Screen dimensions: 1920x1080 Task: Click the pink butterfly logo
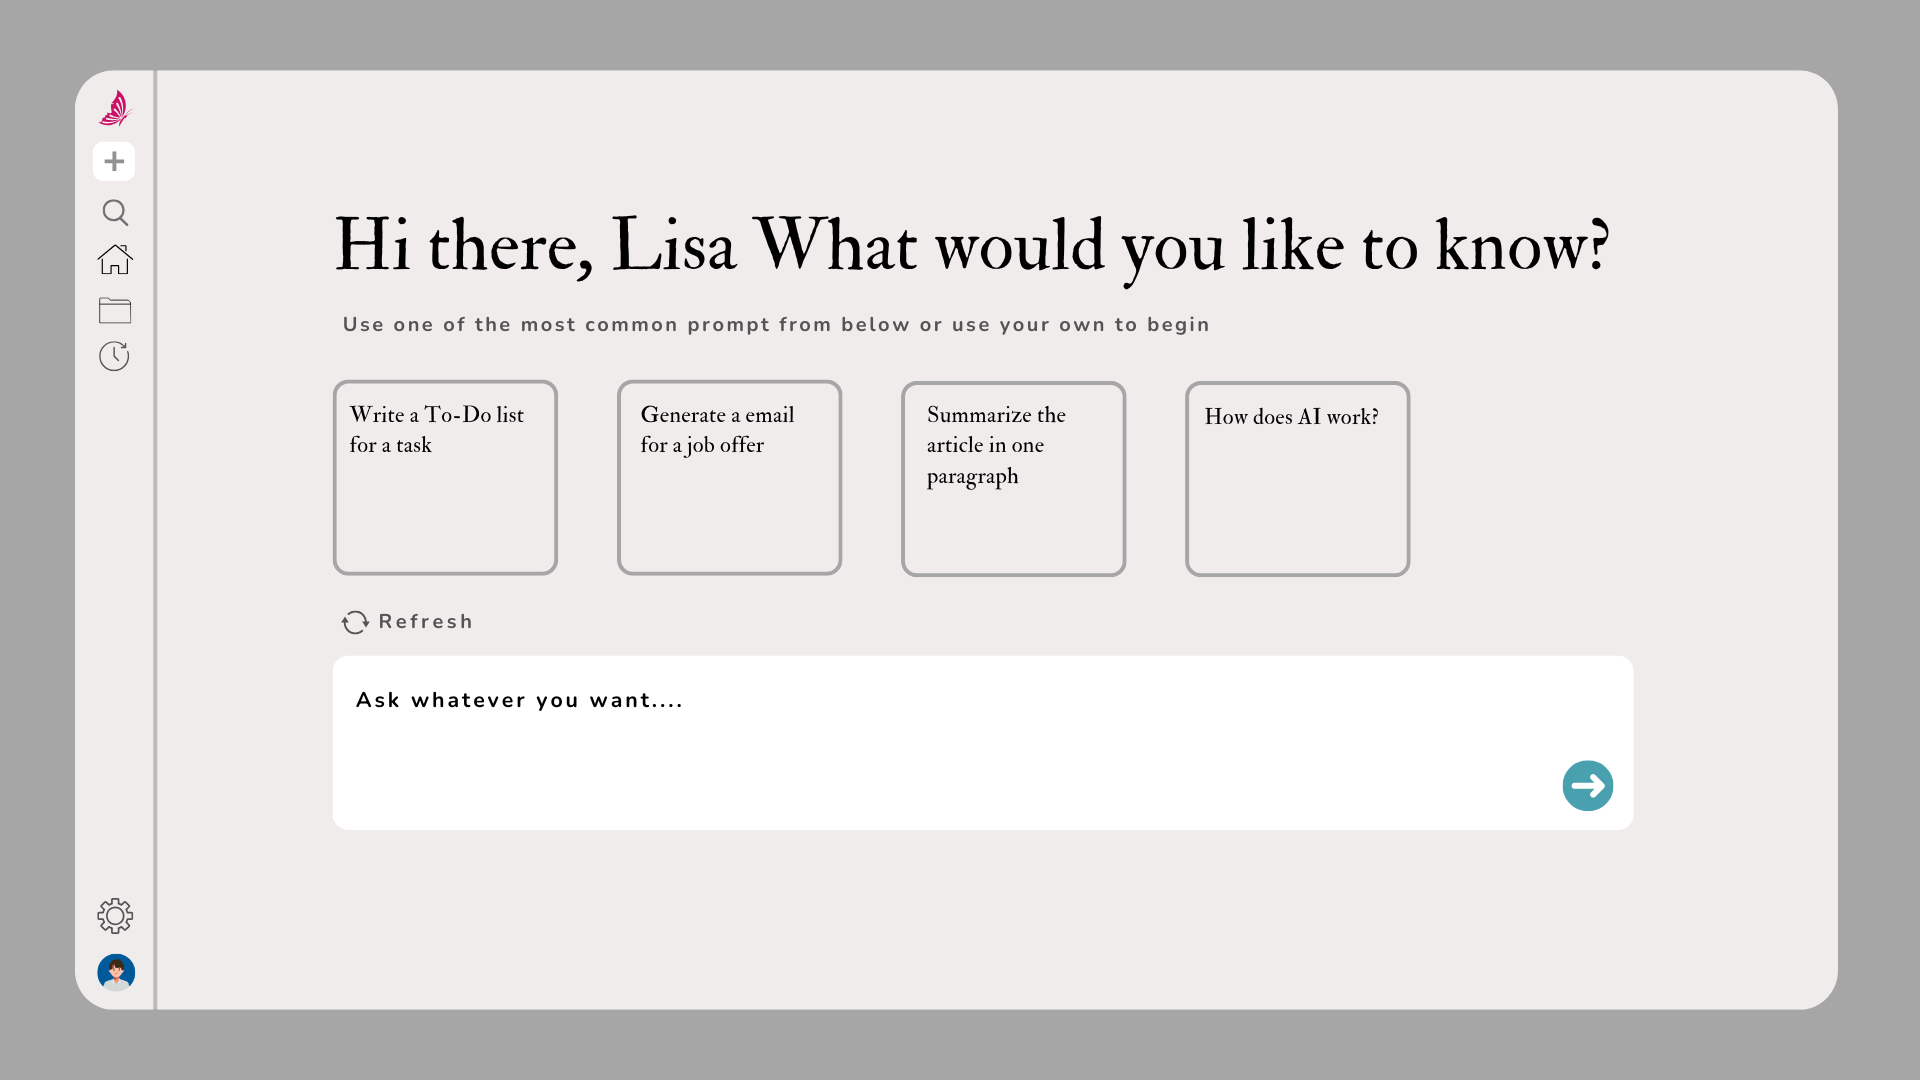115,109
